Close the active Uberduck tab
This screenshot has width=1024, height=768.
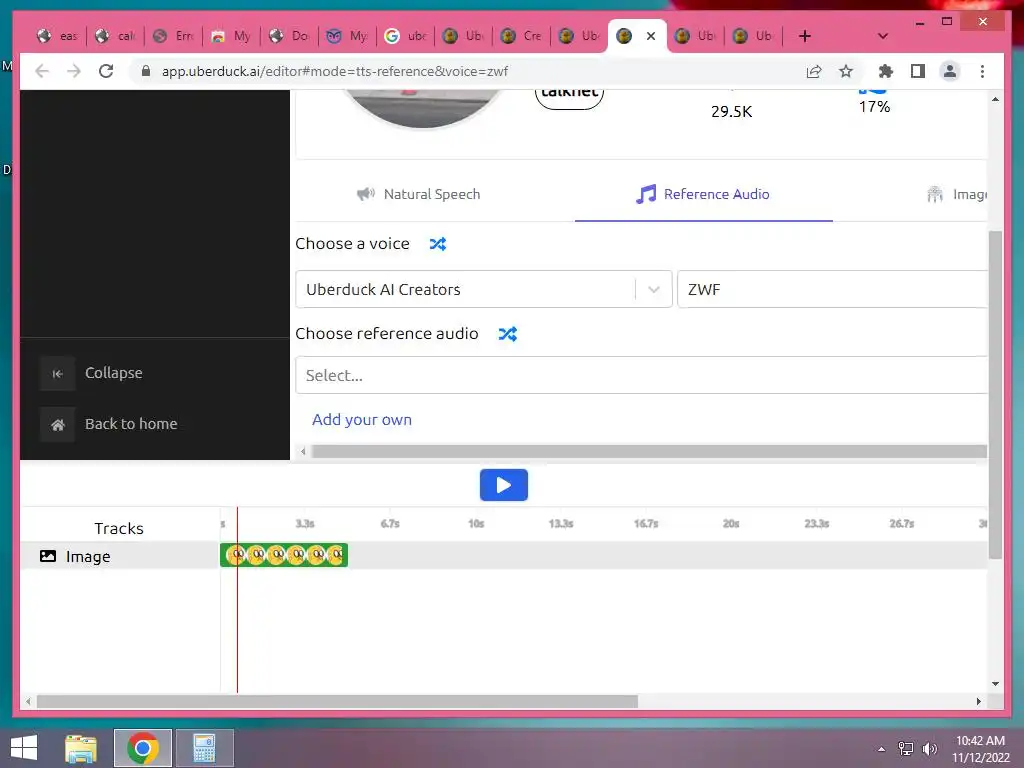tap(650, 37)
